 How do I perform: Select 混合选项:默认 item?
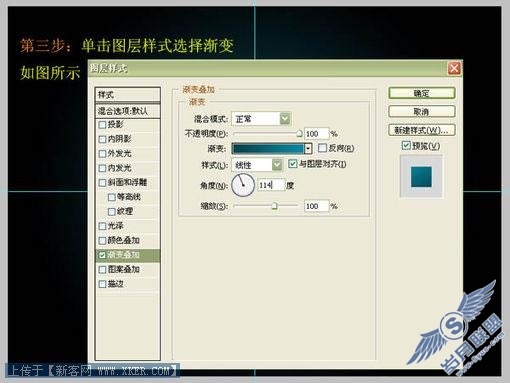[x=128, y=111]
